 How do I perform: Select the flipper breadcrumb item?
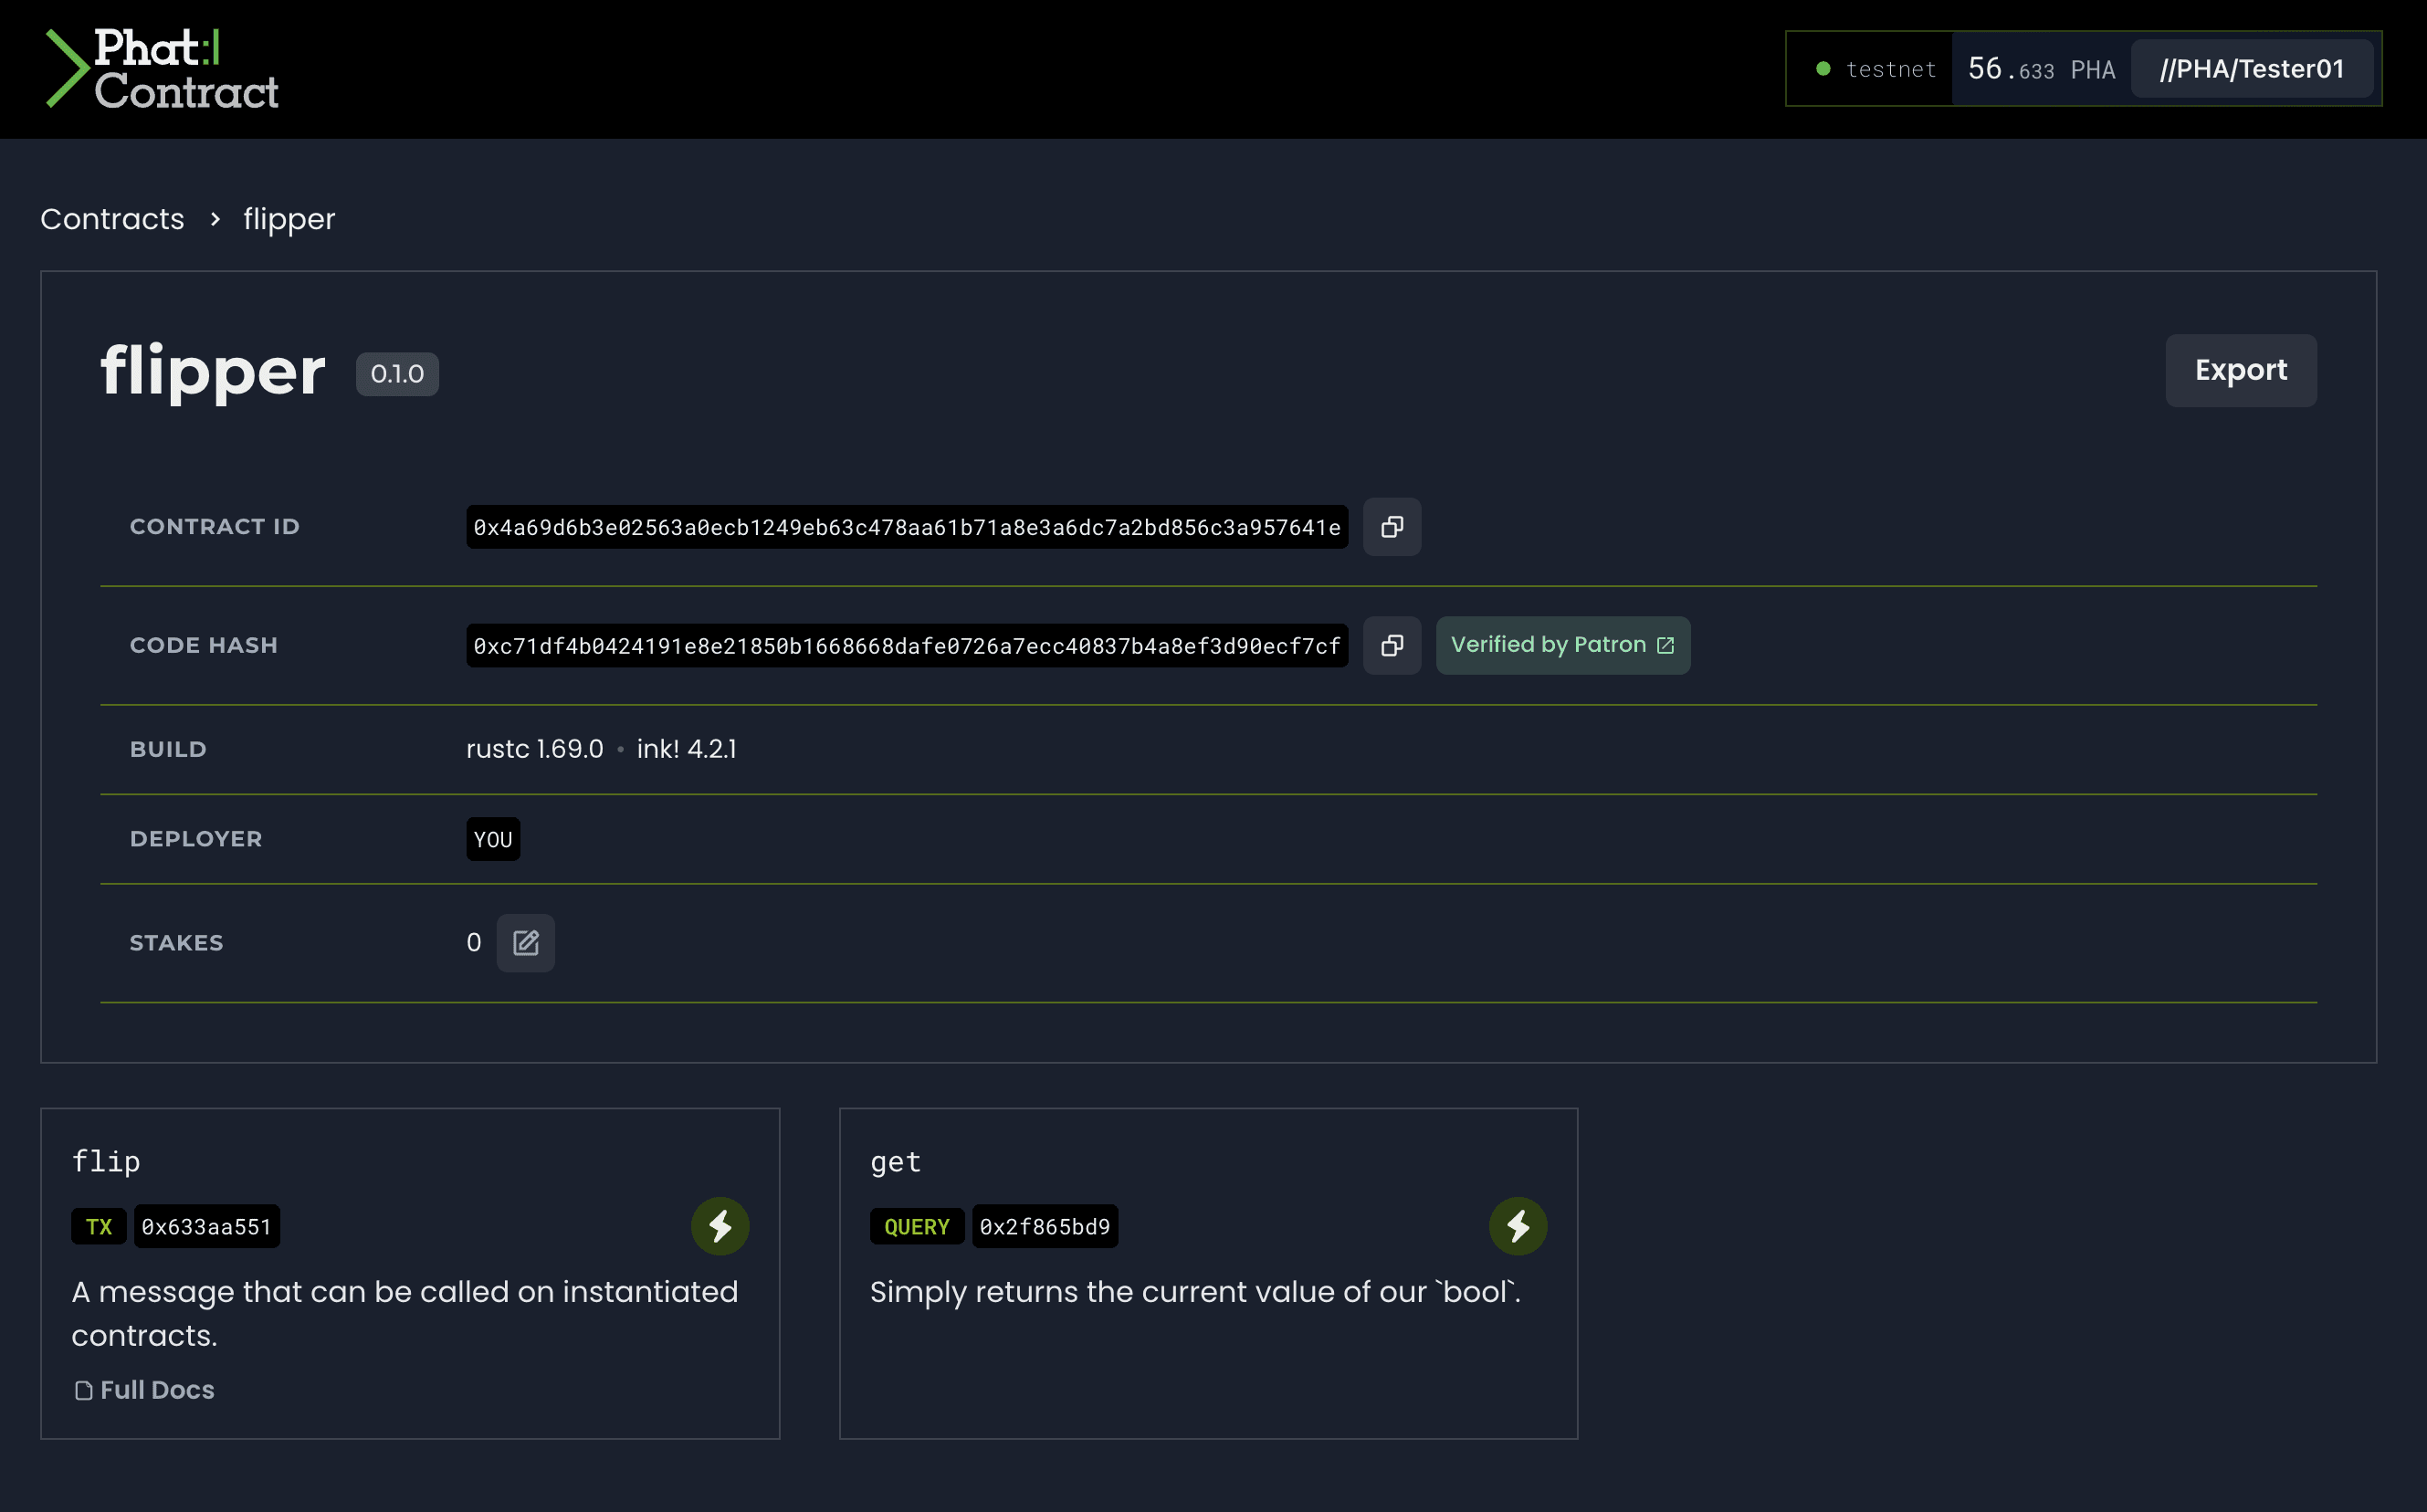tap(289, 219)
